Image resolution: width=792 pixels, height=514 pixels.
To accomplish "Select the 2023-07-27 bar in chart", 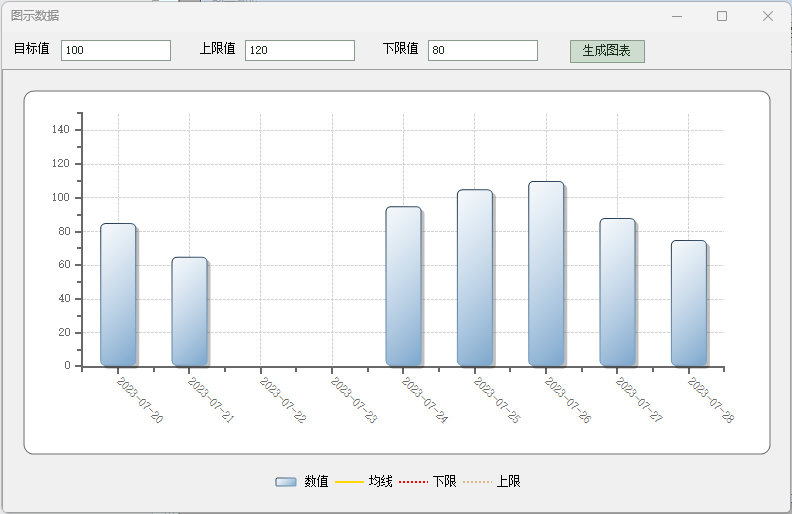I will [x=617, y=292].
